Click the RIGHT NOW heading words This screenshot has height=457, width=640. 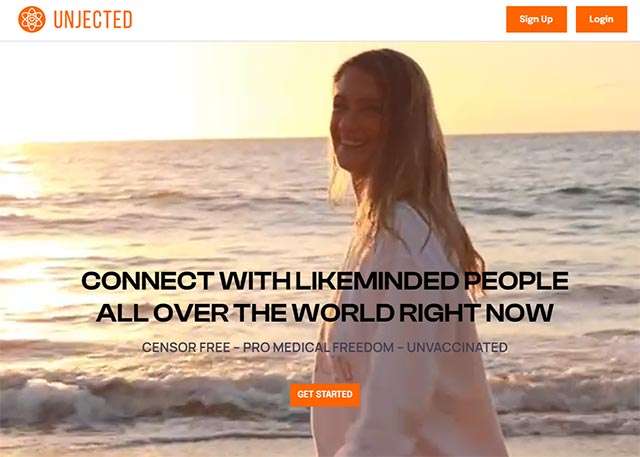click(476, 313)
